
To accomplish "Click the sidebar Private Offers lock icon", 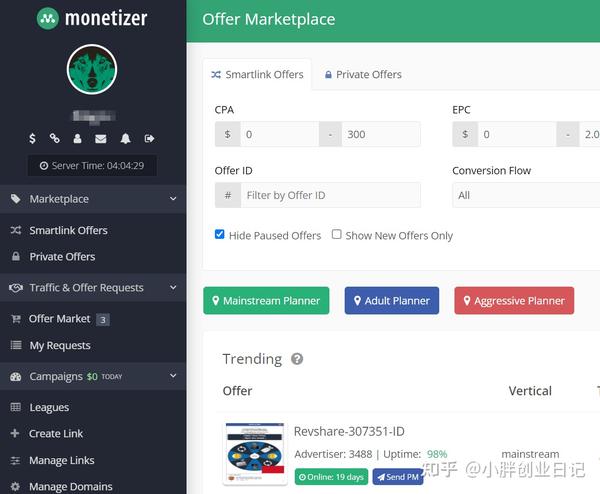I will point(16,256).
